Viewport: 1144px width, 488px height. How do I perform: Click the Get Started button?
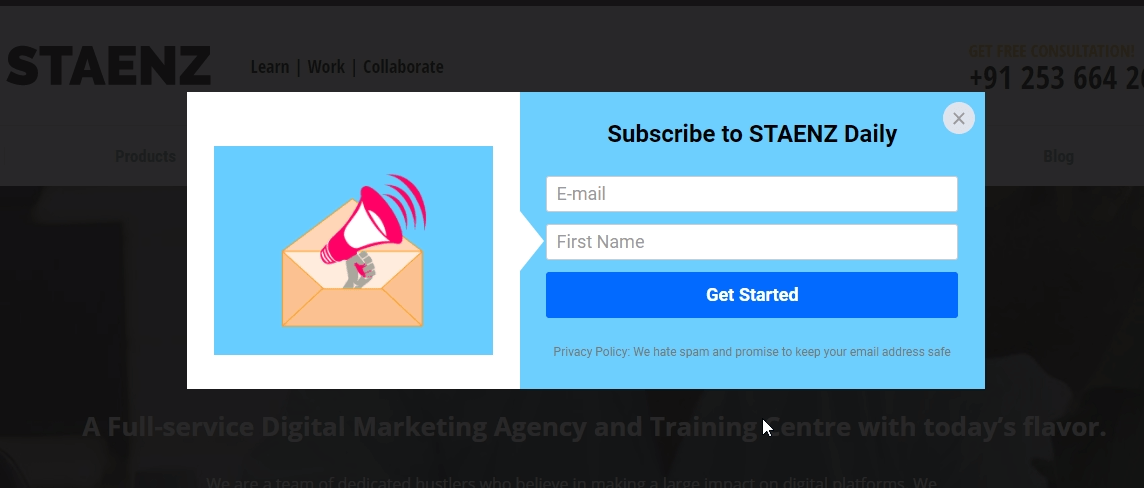pos(751,295)
